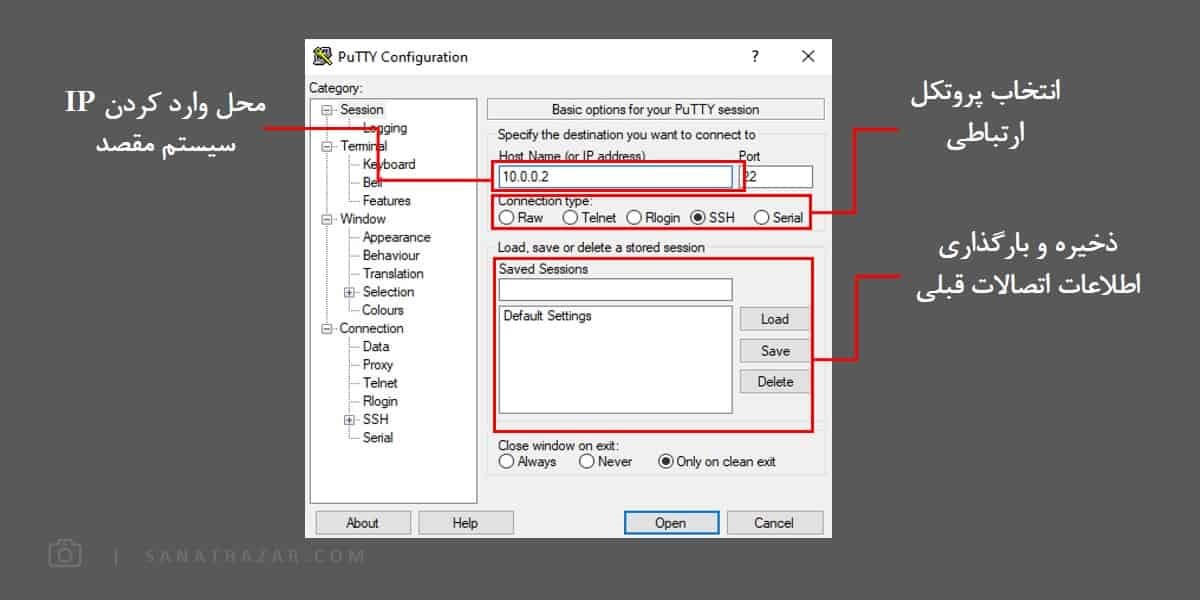Choose Never for close window on exit
The width and height of the screenshot is (1200, 600).
tap(586, 462)
